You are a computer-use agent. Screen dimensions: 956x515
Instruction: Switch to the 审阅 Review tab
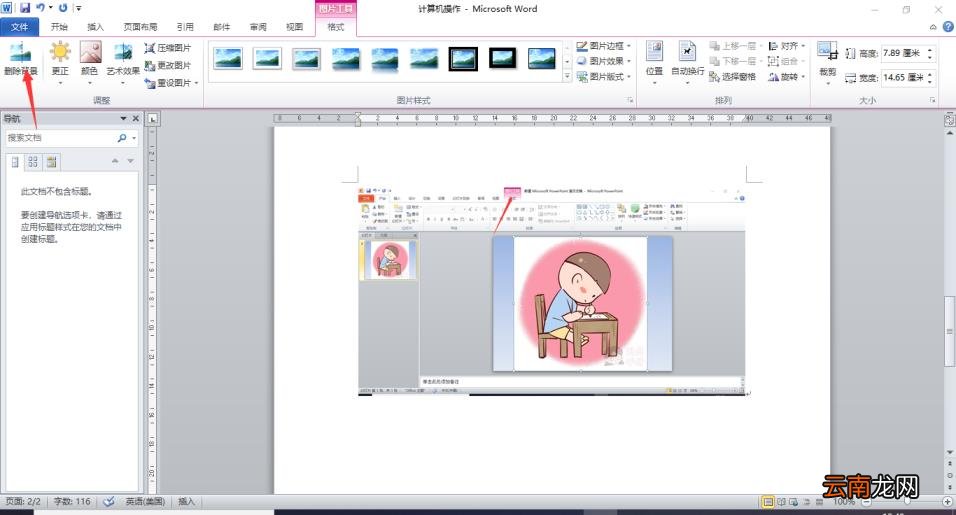point(258,27)
